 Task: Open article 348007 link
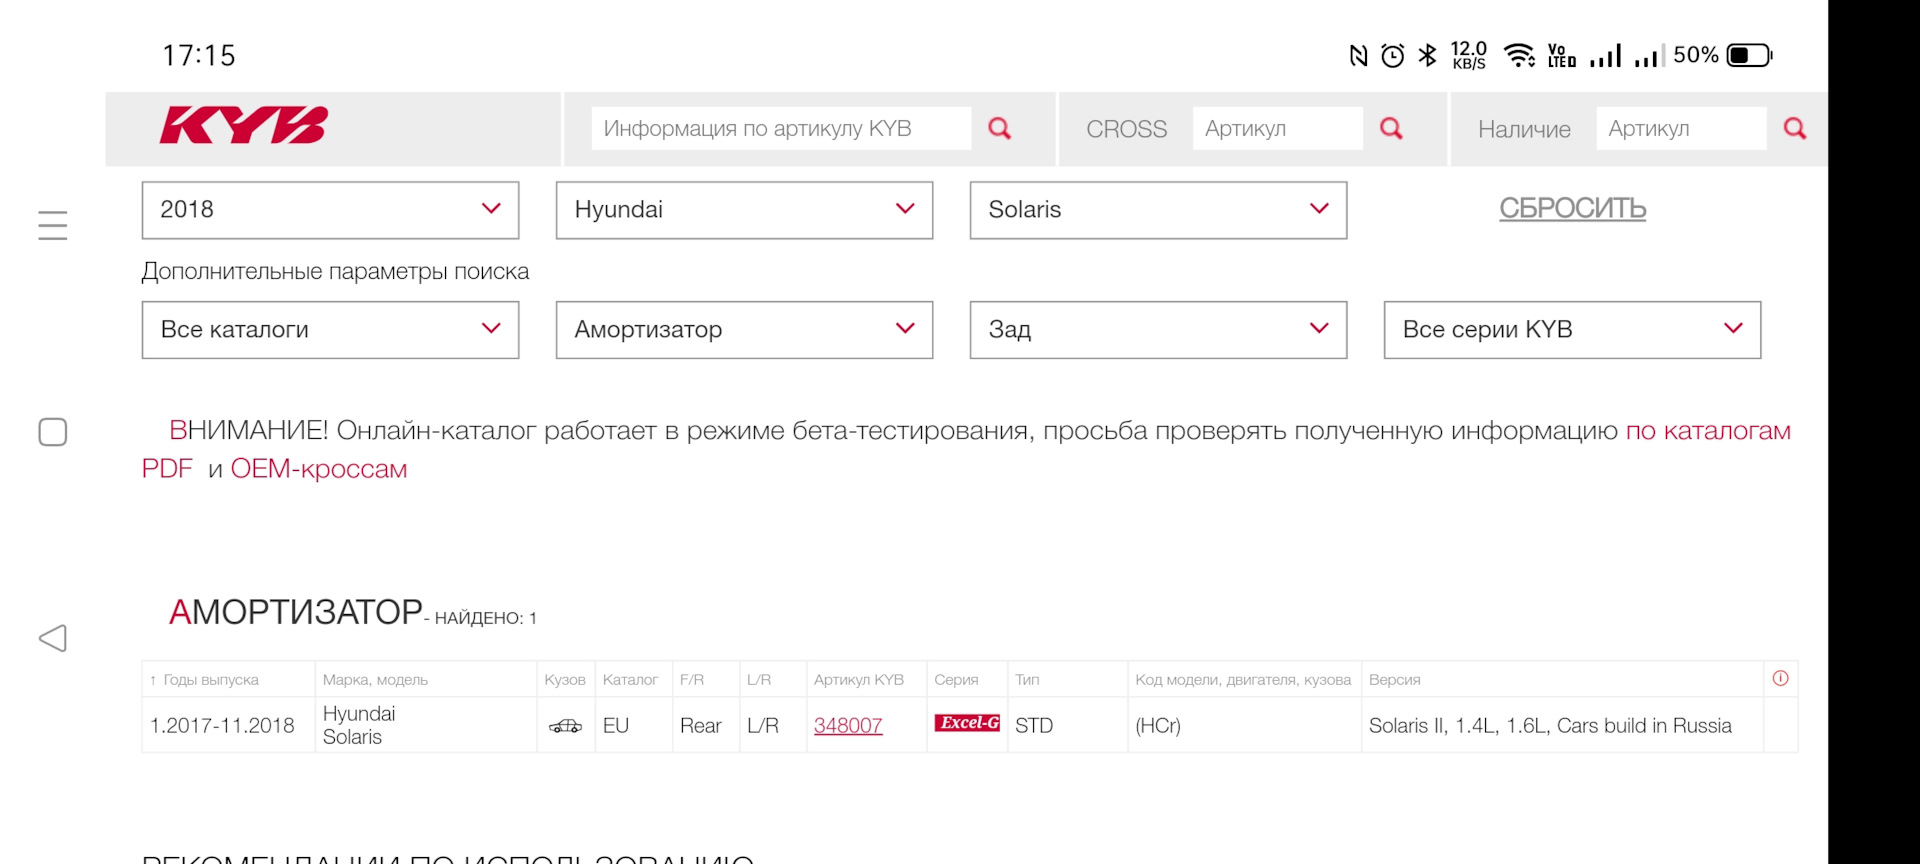click(848, 726)
